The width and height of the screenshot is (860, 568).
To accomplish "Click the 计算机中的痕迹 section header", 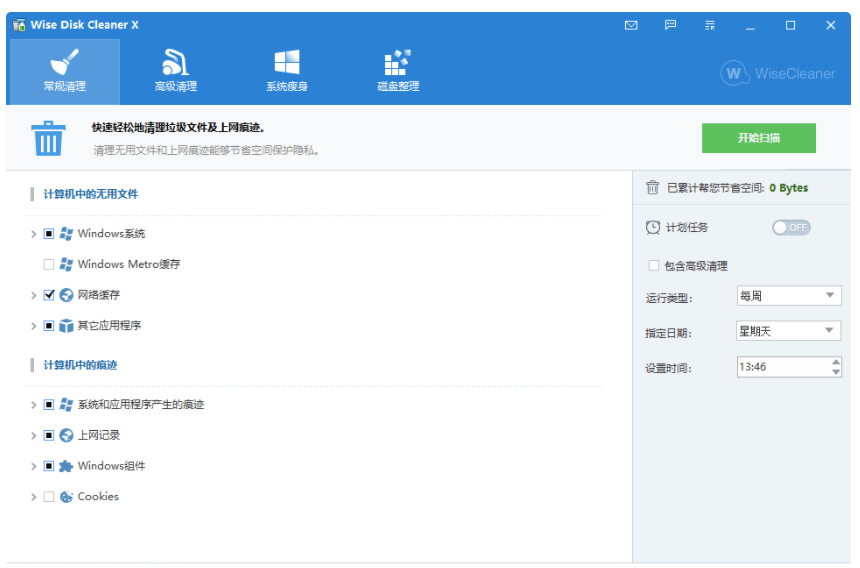I will [x=81, y=365].
